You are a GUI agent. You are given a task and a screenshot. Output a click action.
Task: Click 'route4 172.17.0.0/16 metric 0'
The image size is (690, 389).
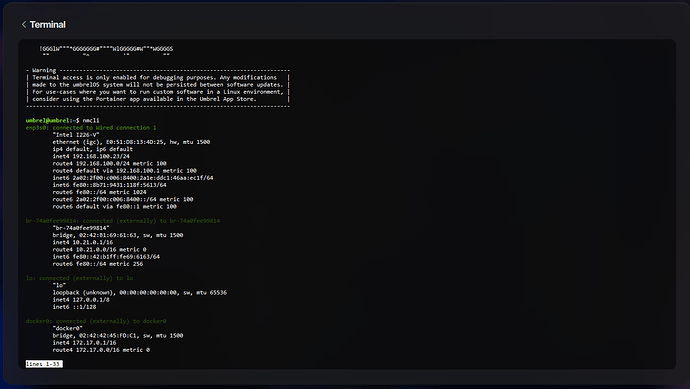click(x=101, y=350)
